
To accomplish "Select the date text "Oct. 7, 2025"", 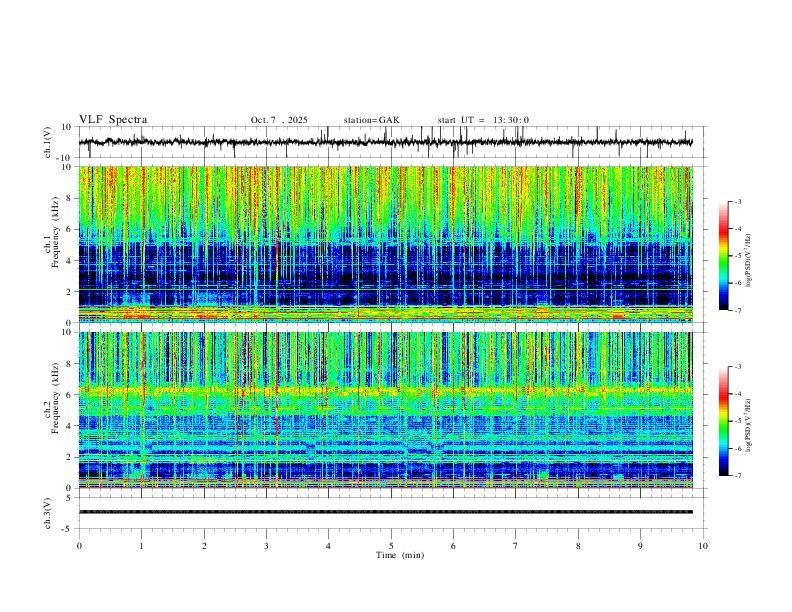I will 279,120.
